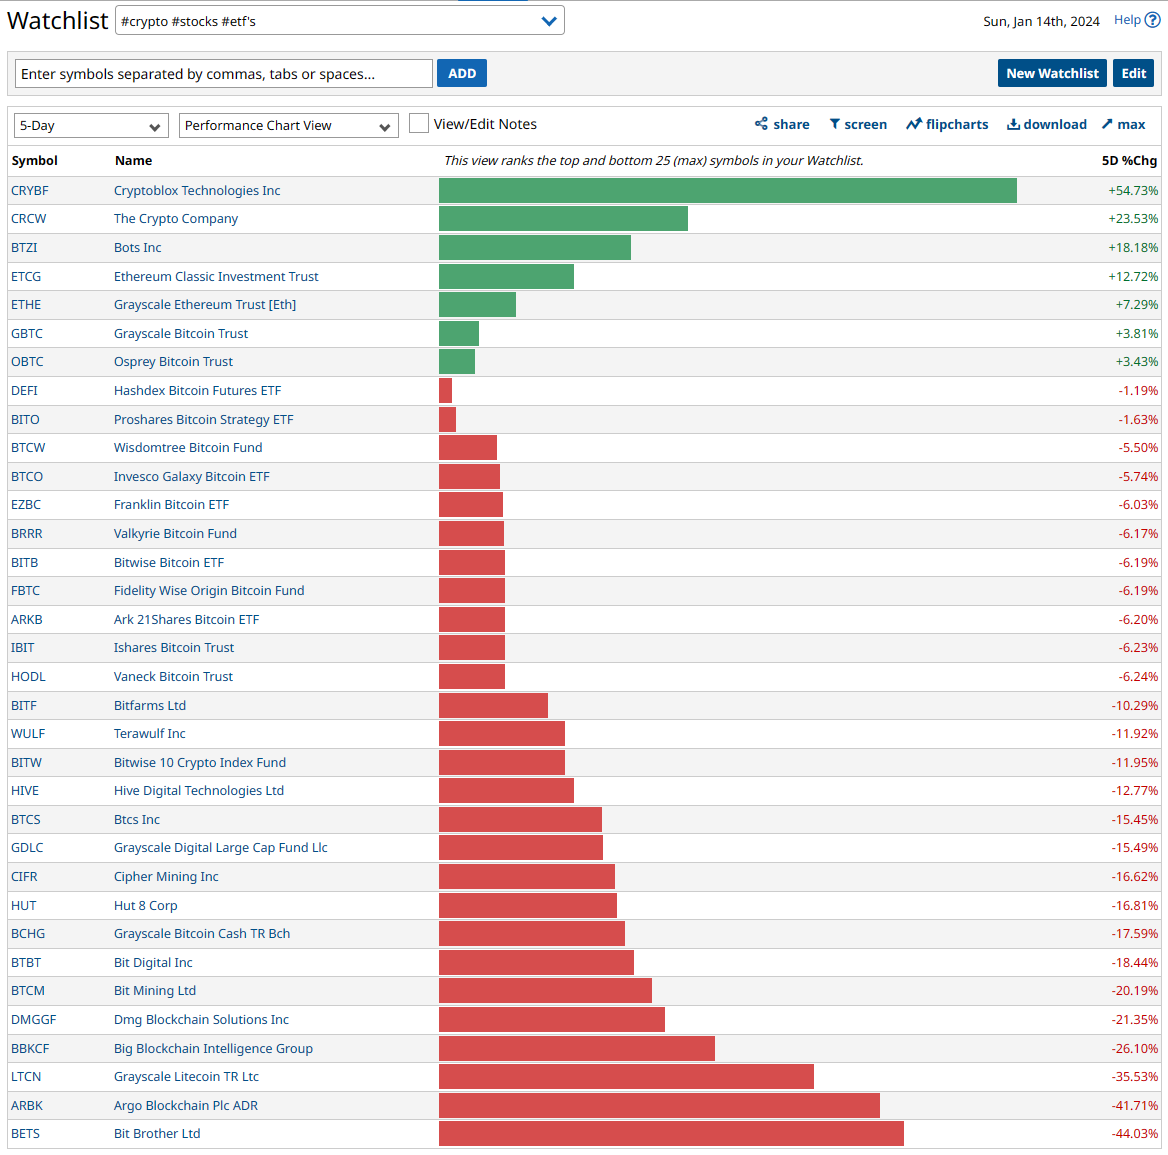Screen dimensions: 1168x1155
Task: Open Bit Brother Ltd link
Action: coord(157,1133)
